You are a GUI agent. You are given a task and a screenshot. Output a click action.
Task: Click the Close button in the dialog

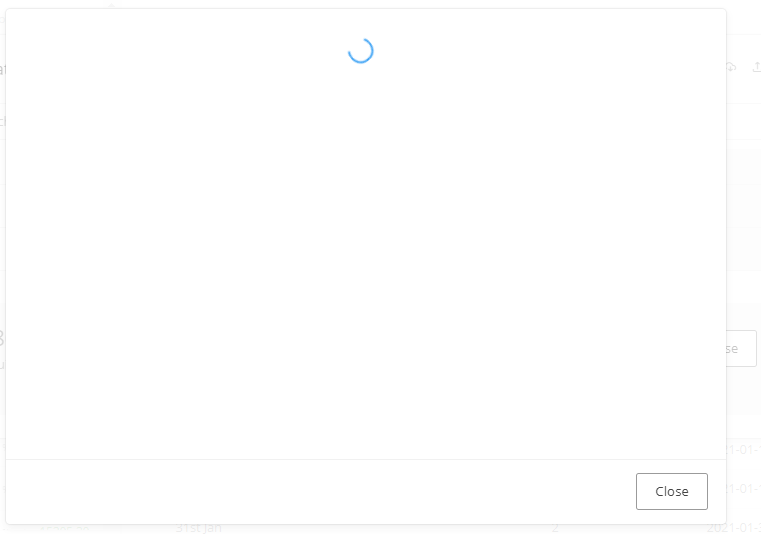pos(672,491)
